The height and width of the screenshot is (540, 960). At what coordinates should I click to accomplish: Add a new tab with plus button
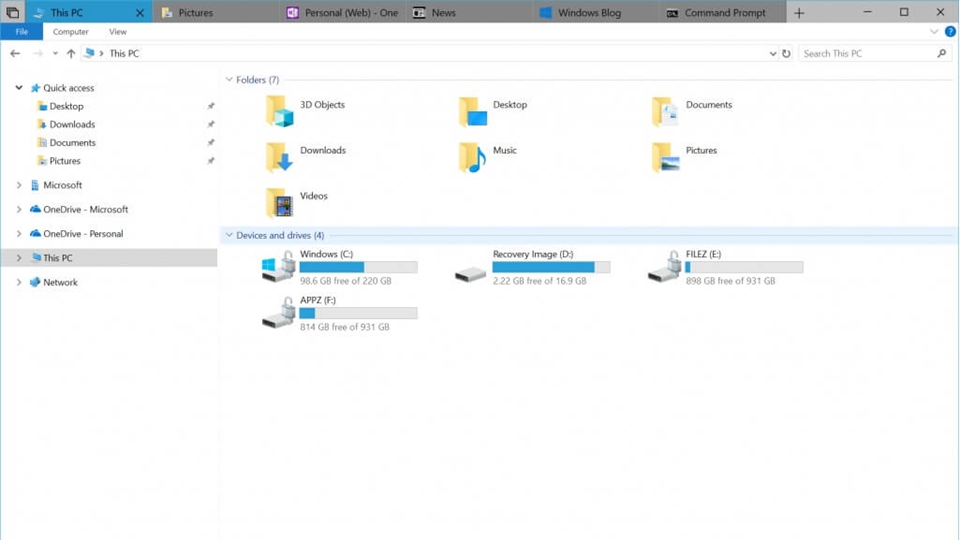[799, 13]
